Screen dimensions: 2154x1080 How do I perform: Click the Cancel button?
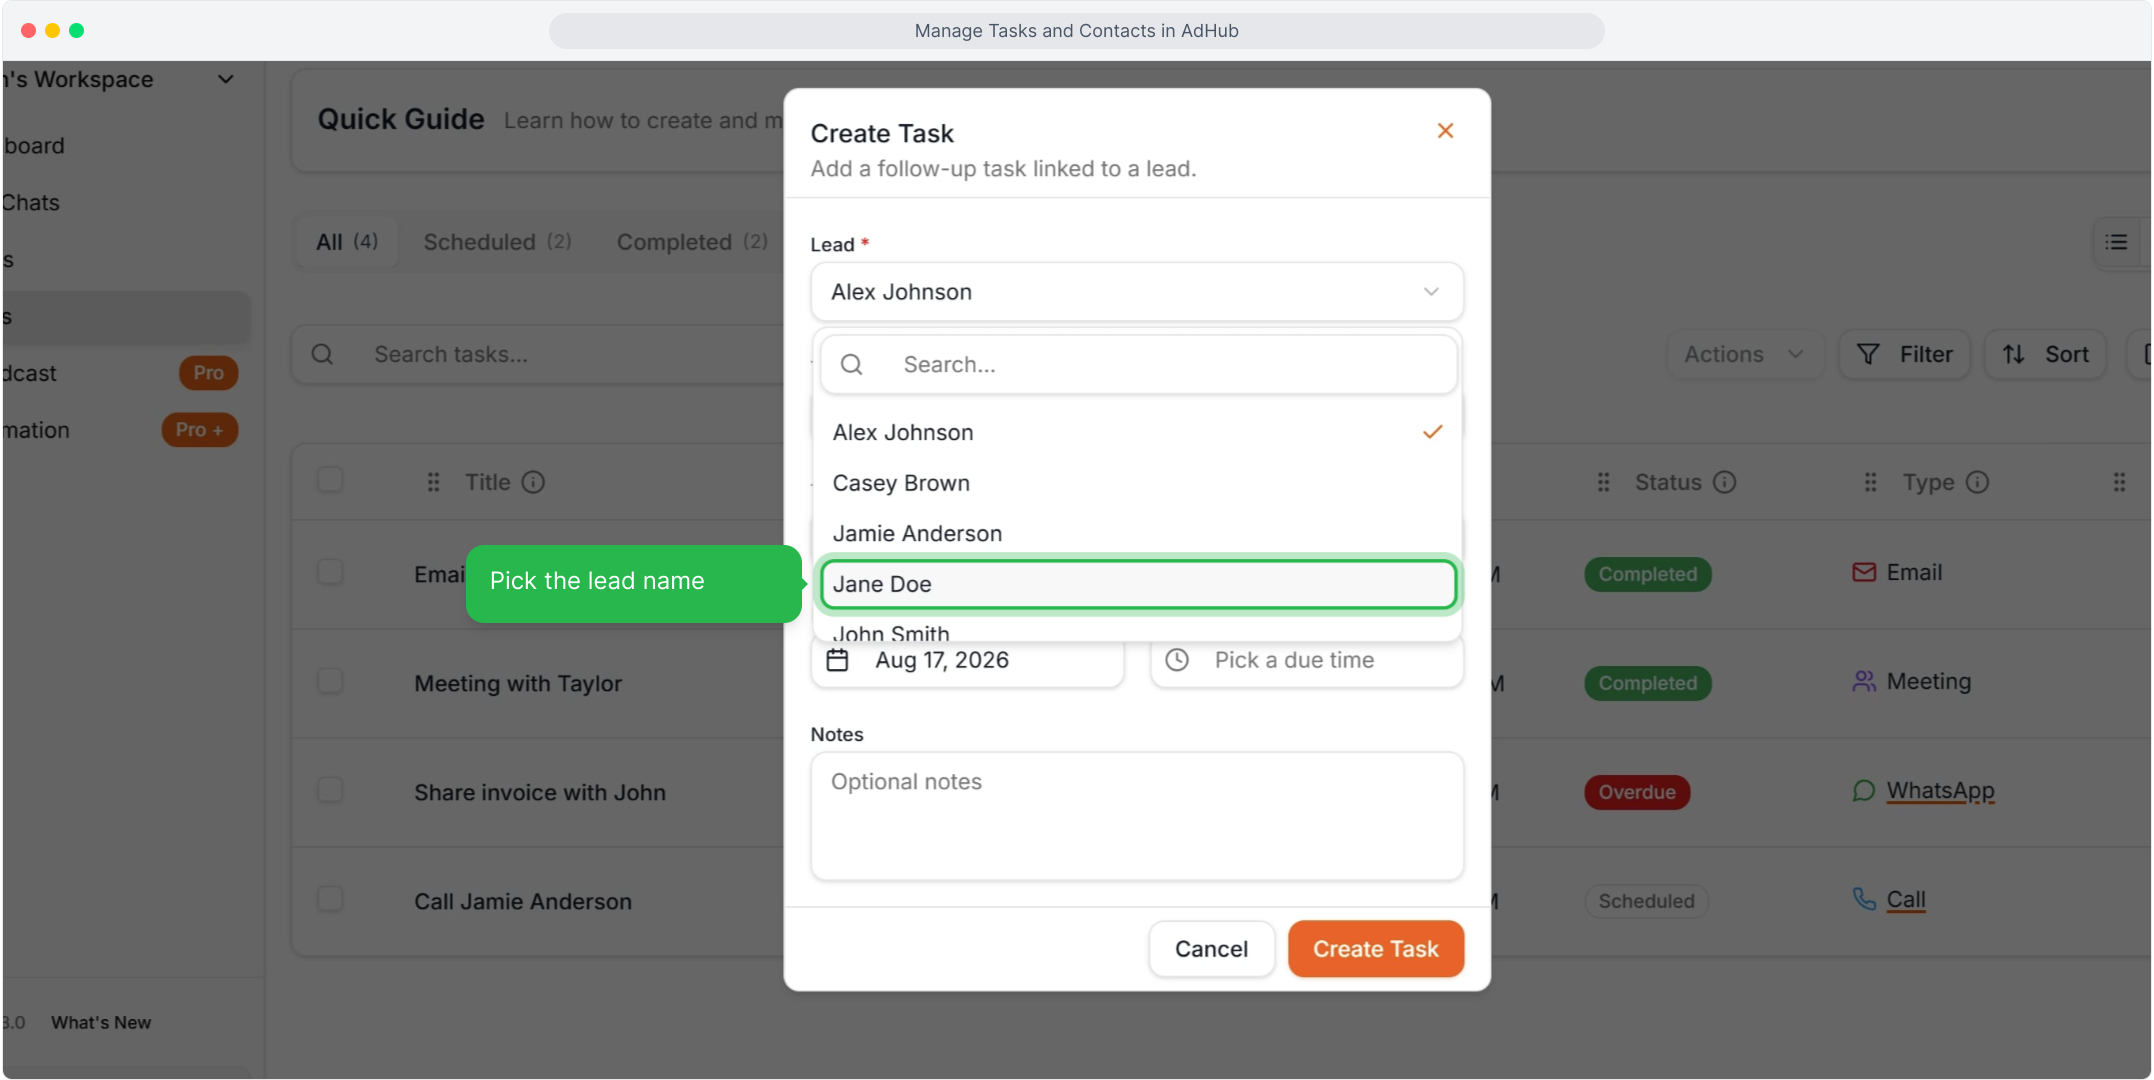[x=1211, y=949]
